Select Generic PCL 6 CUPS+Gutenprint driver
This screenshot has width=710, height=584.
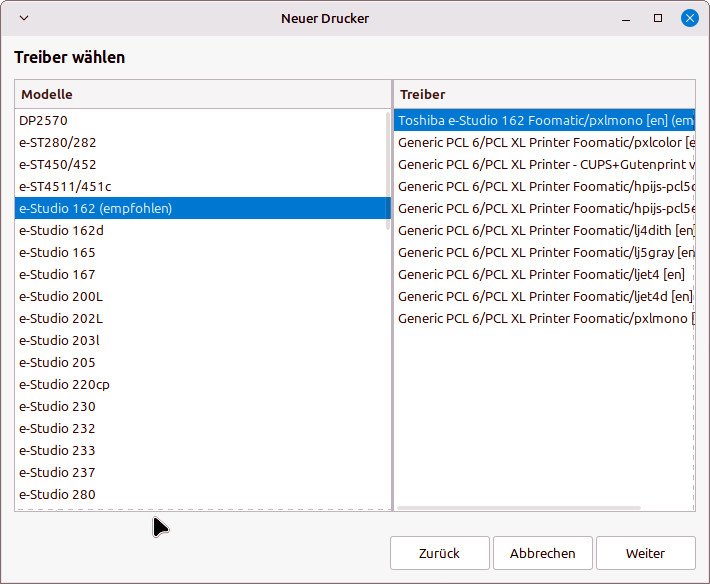[x=544, y=164]
